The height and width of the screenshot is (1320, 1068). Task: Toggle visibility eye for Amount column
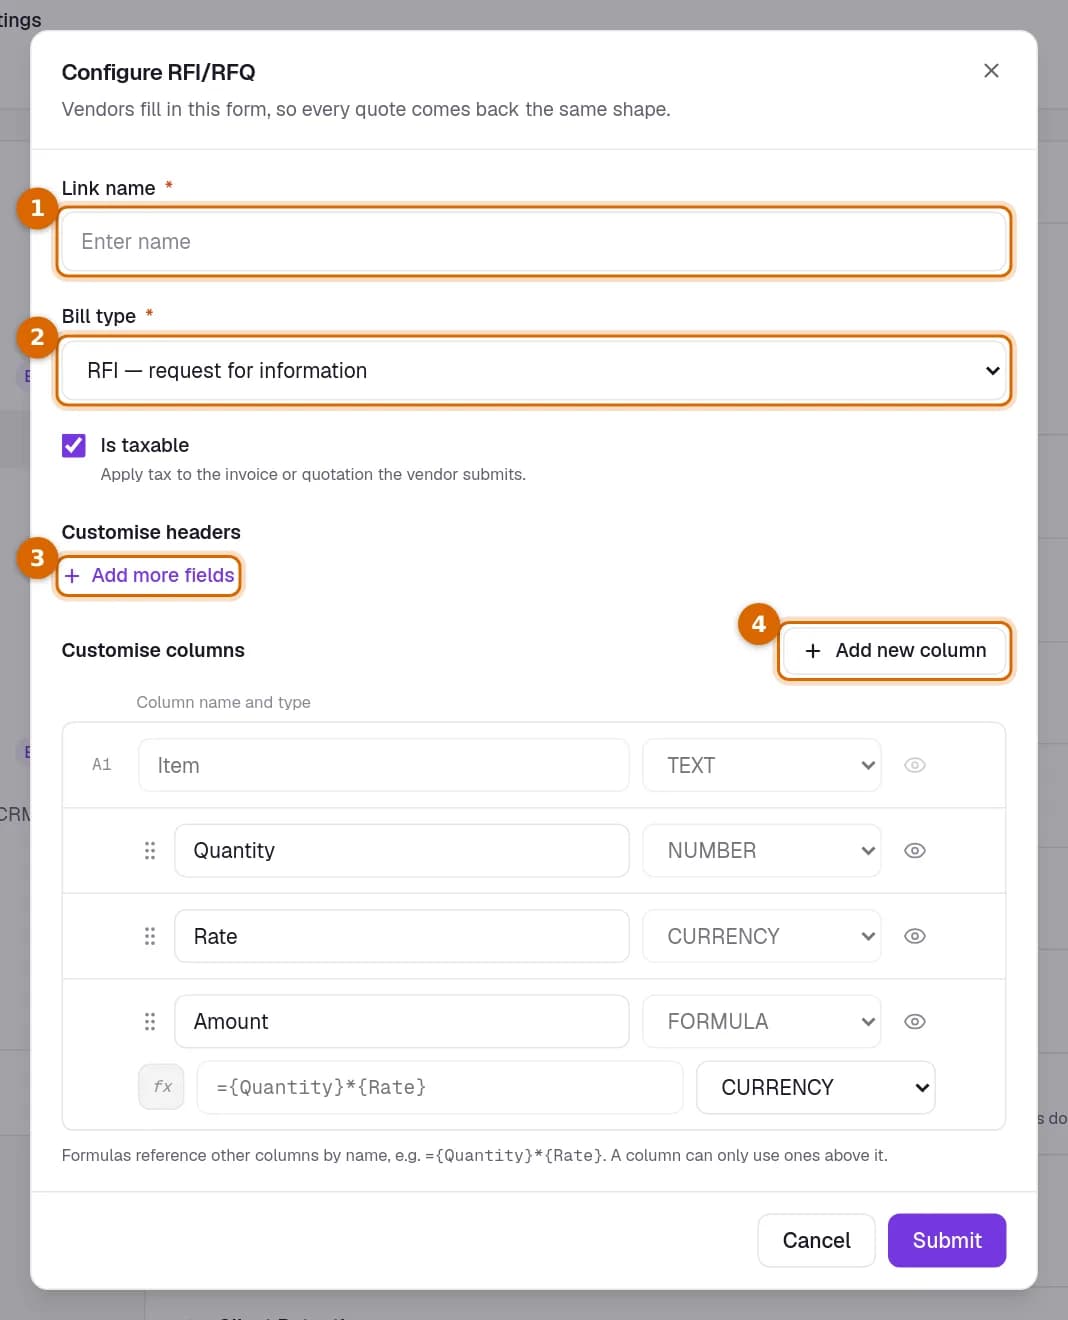(915, 1021)
